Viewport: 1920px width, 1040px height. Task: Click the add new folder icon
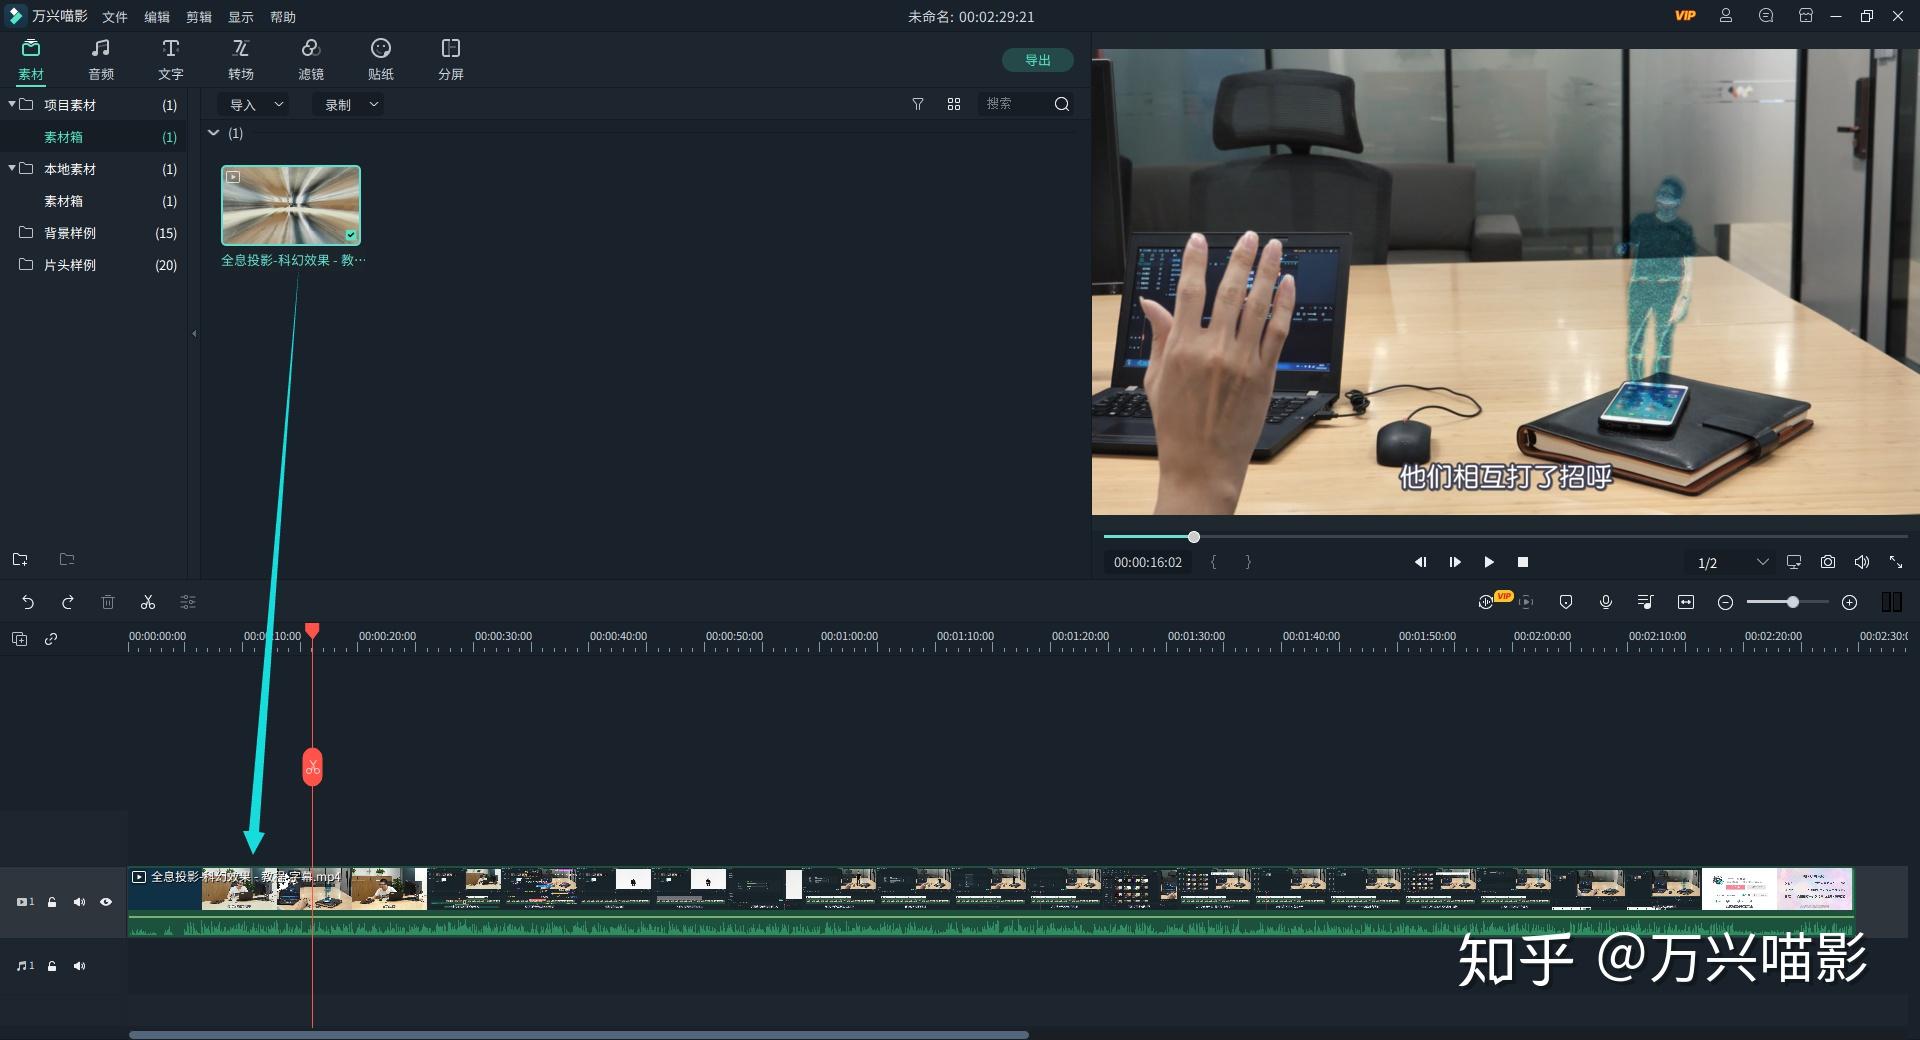click(20, 559)
